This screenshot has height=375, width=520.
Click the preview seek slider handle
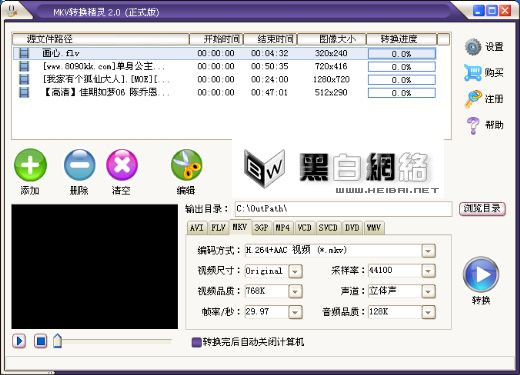point(57,341)
